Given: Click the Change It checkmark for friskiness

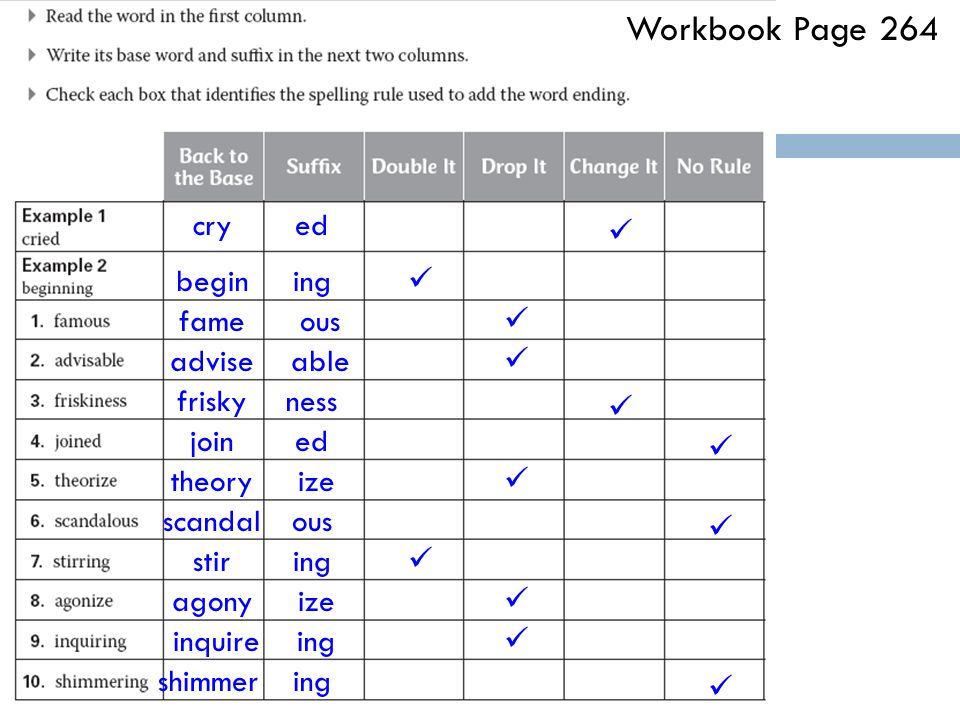Looking at the screenshot, I should 621,404.
